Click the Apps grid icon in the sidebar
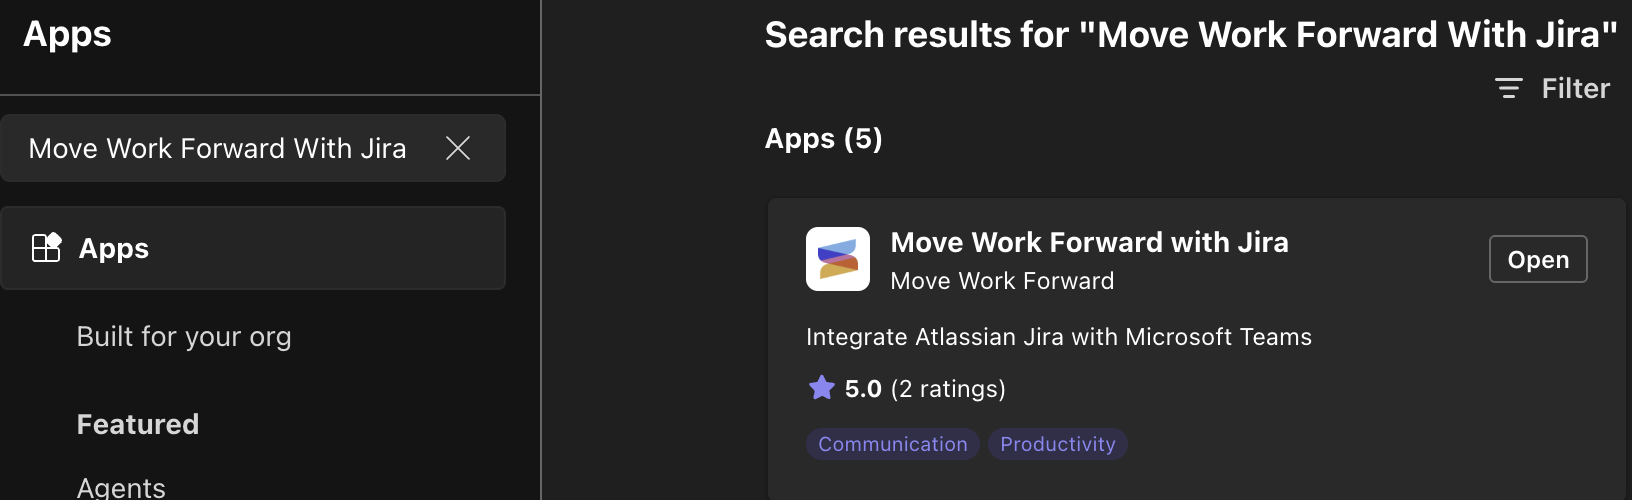Viewport: 1632px width, 500px height. (x=46, y=247)
